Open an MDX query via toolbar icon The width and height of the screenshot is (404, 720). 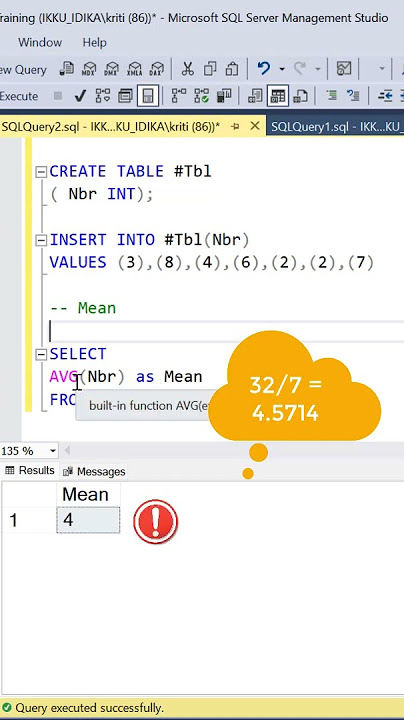point(89,69)
